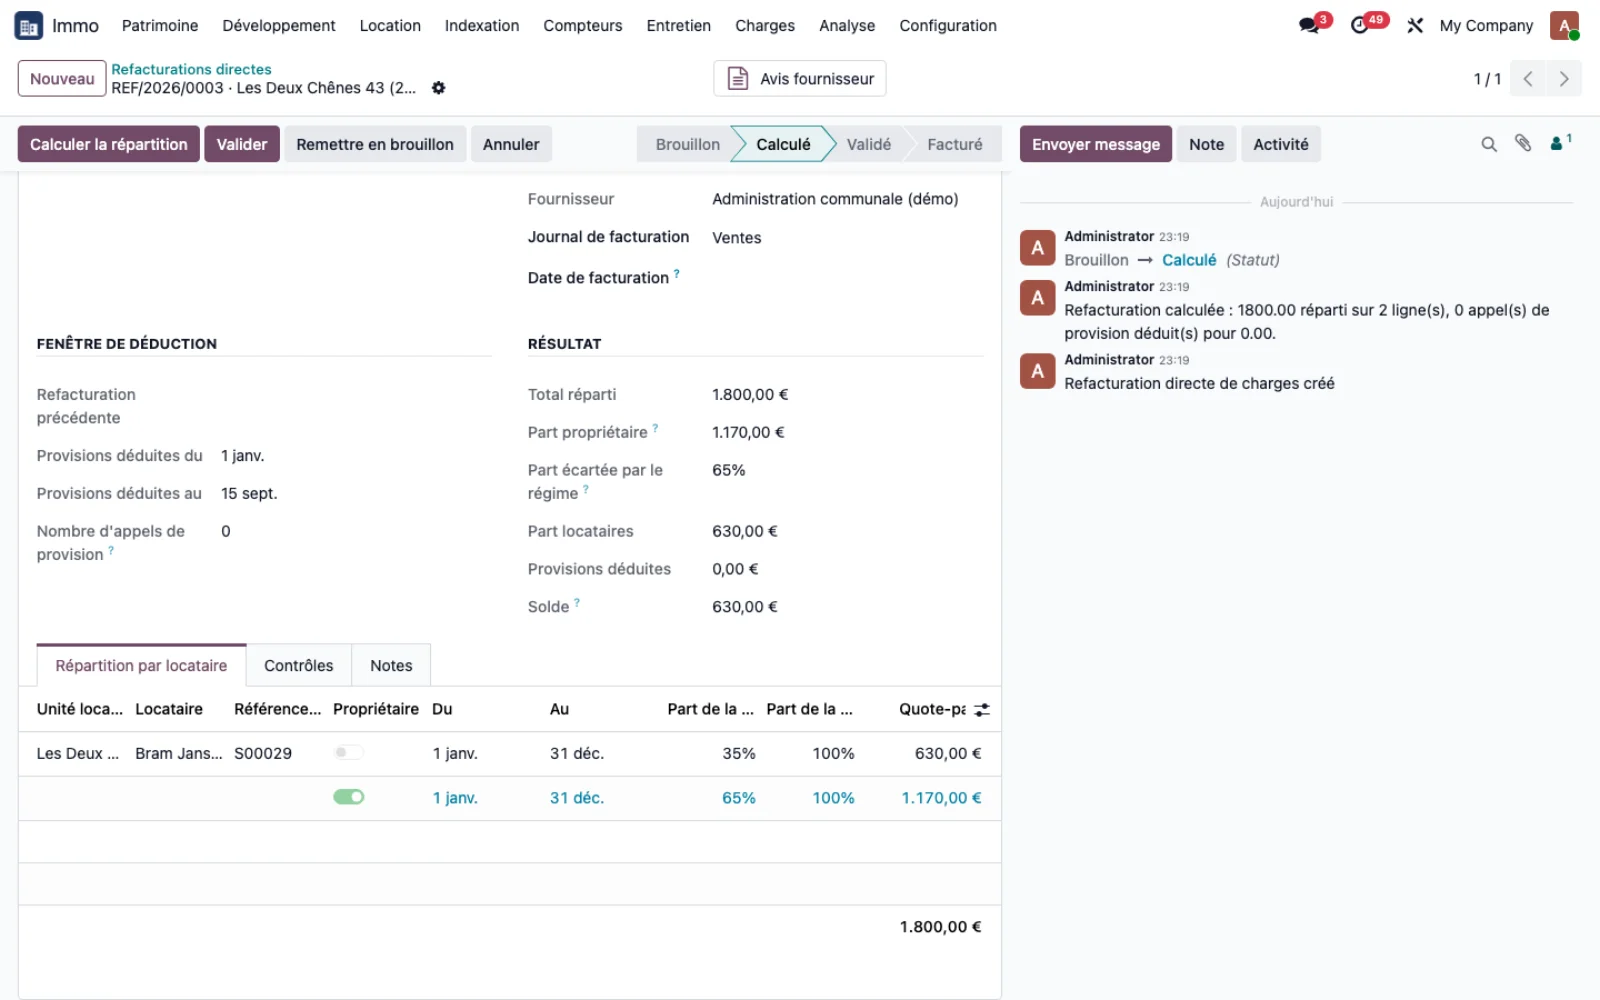Open the My Company selector
This screenshot has width=1600, height=1000.
[x=1486, y=26]
